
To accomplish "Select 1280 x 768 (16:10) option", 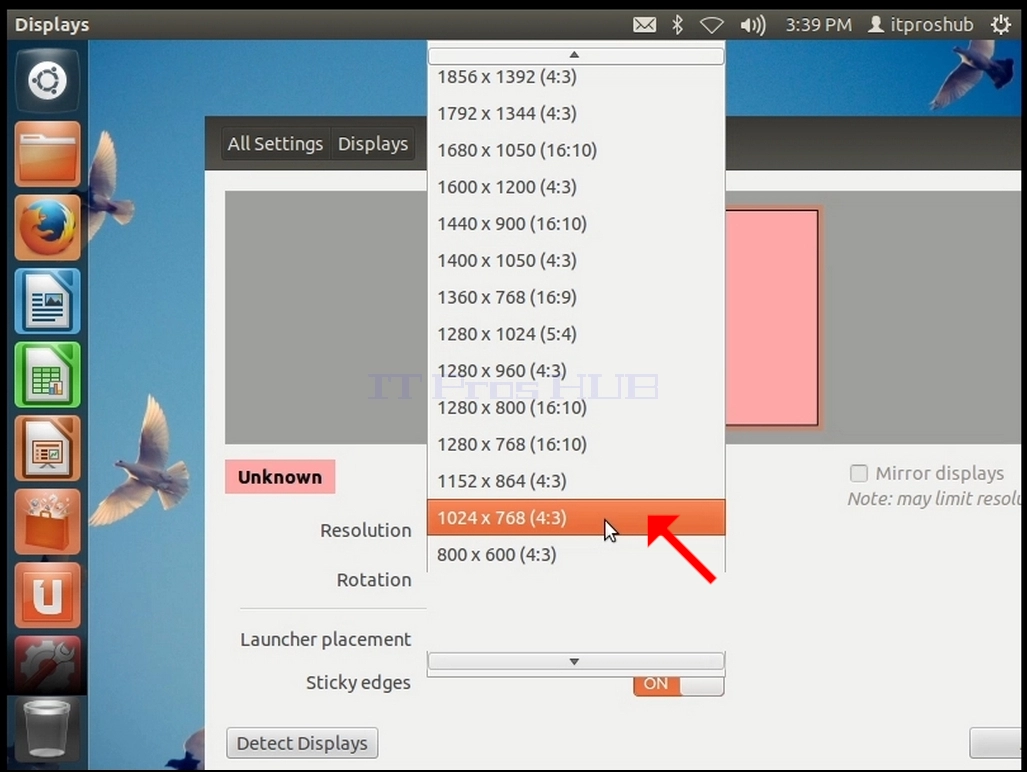I will click(576, 444).
